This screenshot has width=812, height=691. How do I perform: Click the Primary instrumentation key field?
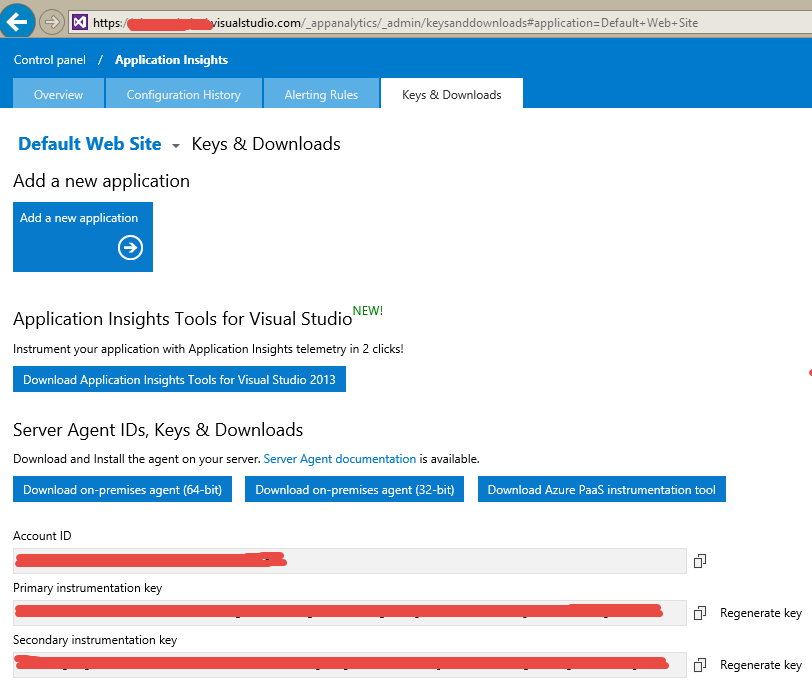[x=350, y=613]
